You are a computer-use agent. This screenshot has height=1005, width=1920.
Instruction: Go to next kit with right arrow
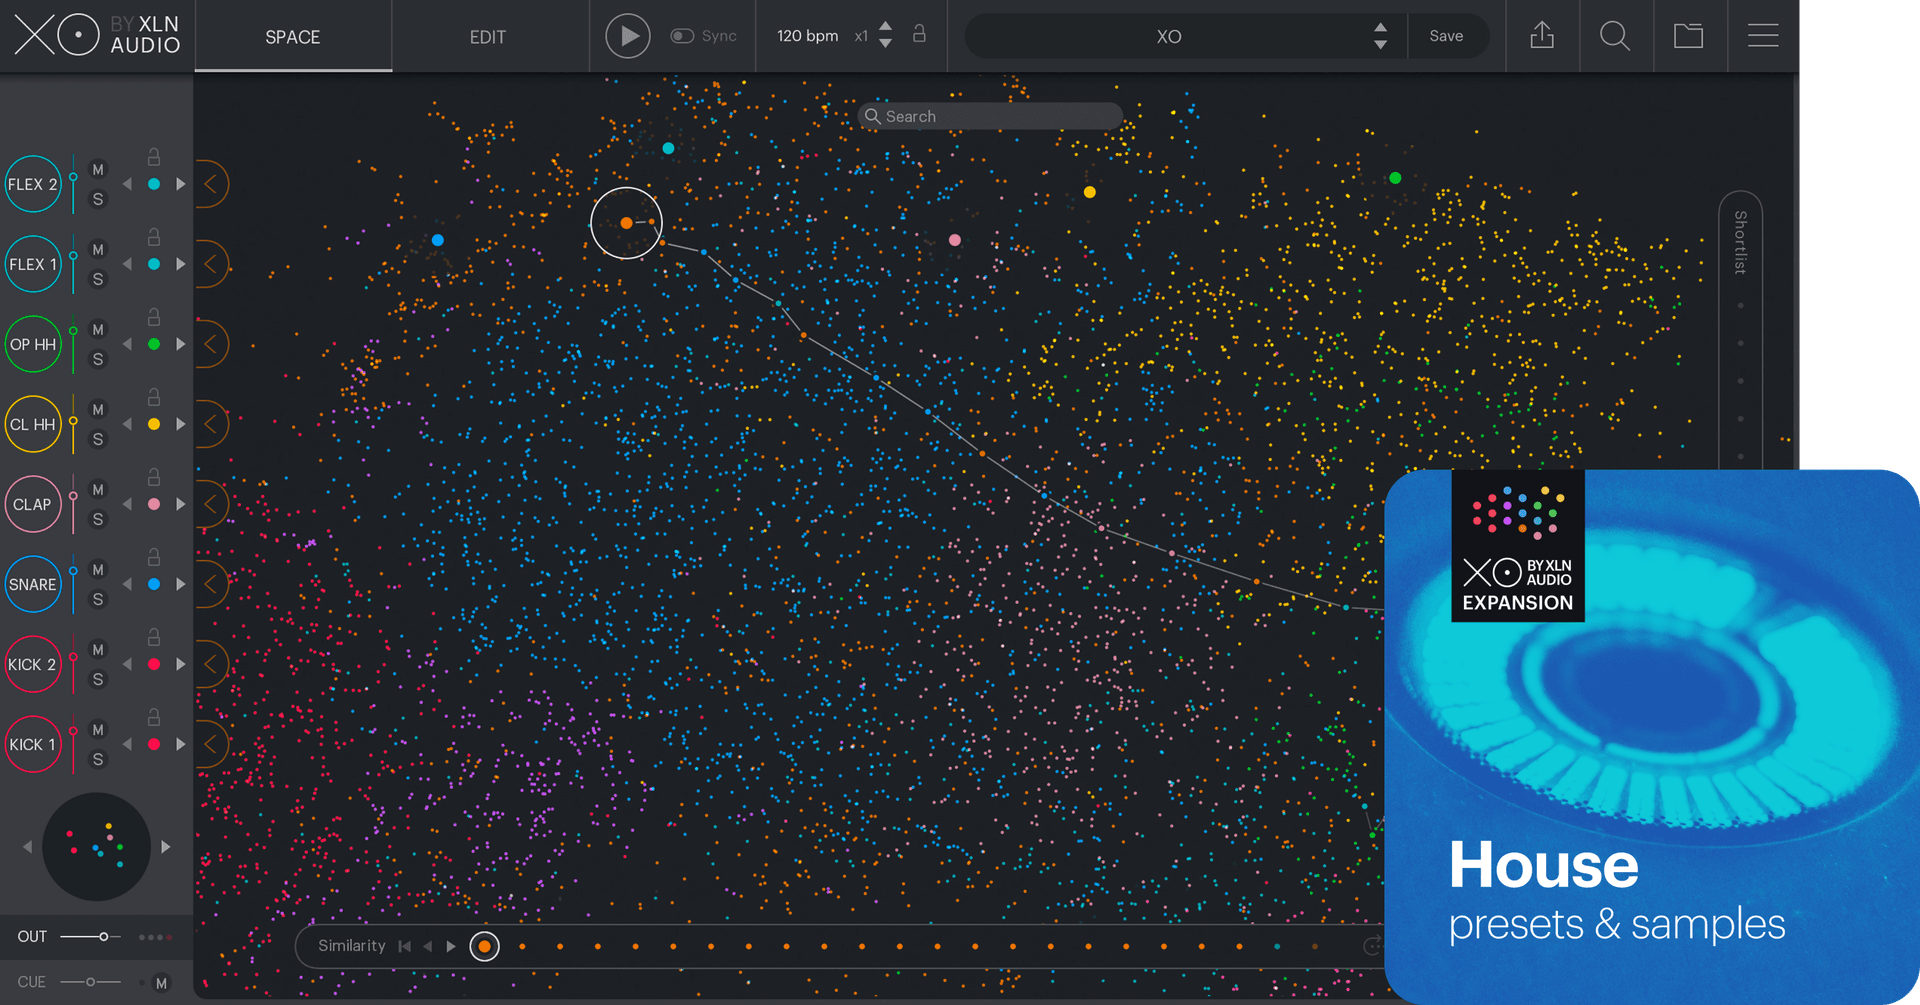click(166, 847)
